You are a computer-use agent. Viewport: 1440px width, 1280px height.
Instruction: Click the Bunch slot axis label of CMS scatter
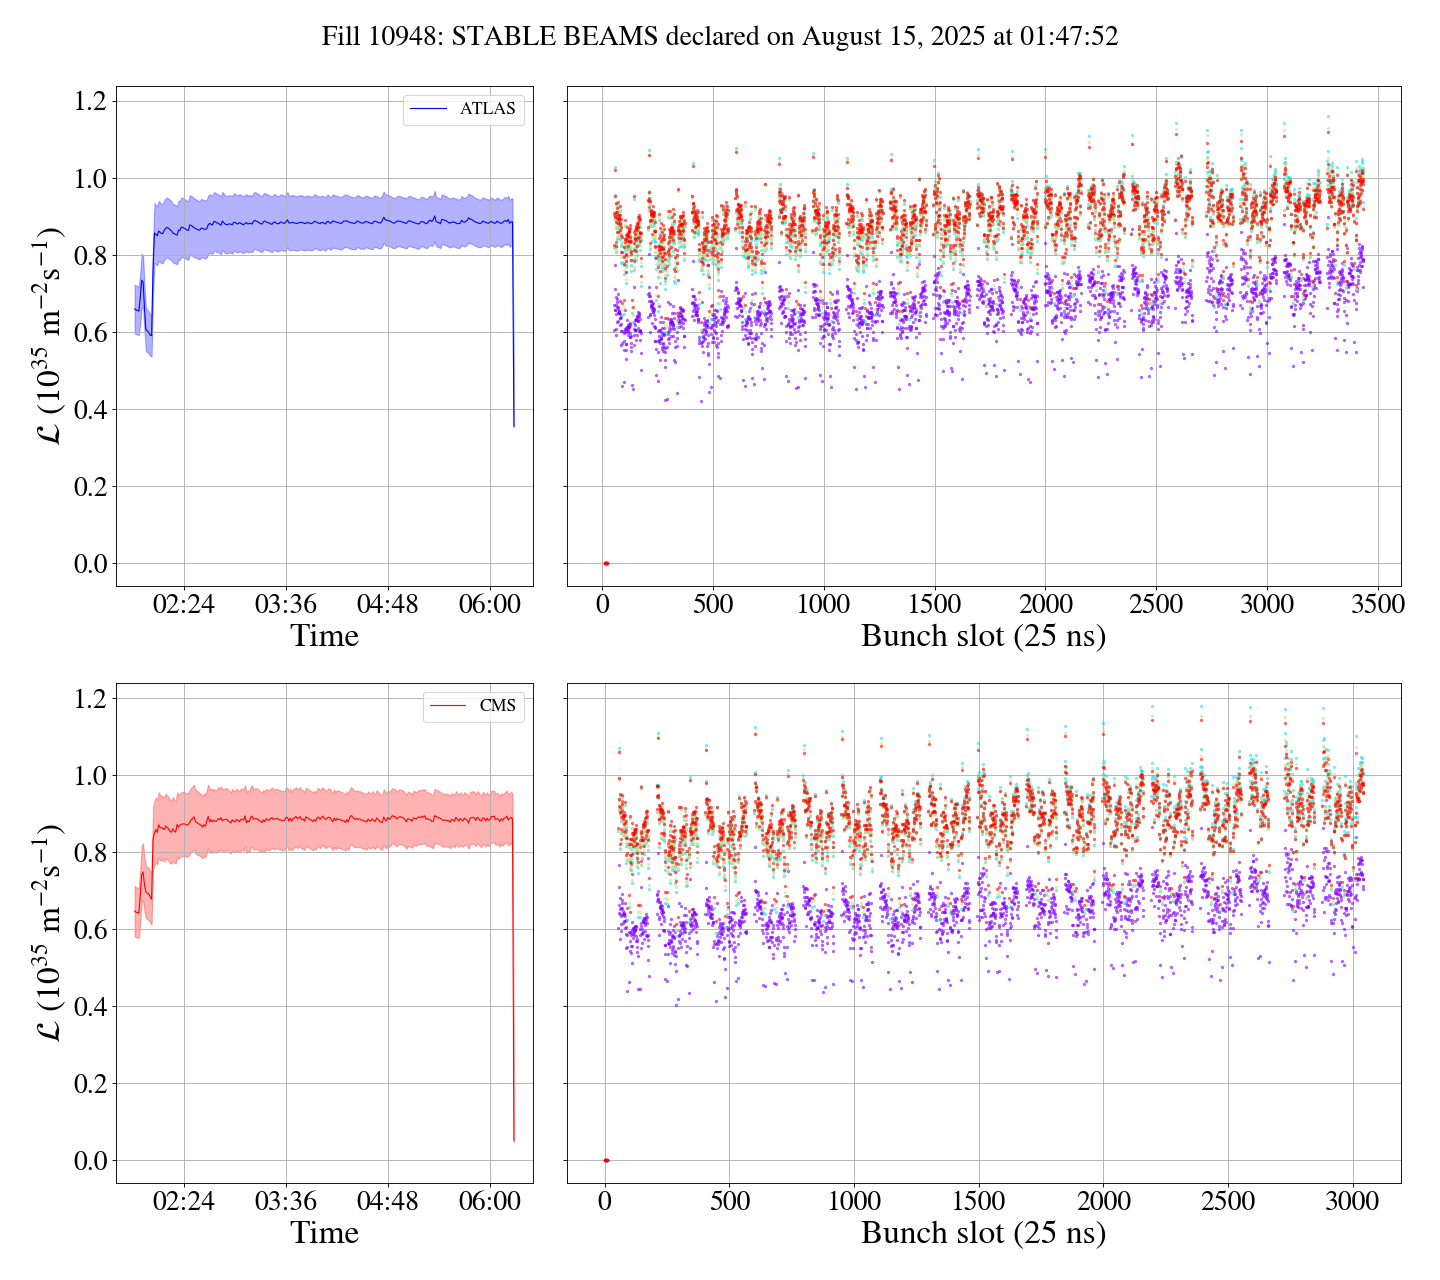point(983,1233)
